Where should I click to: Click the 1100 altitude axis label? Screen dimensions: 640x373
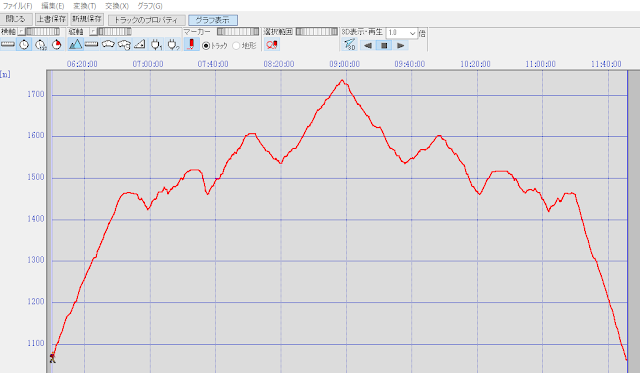(x=36, y=343)
